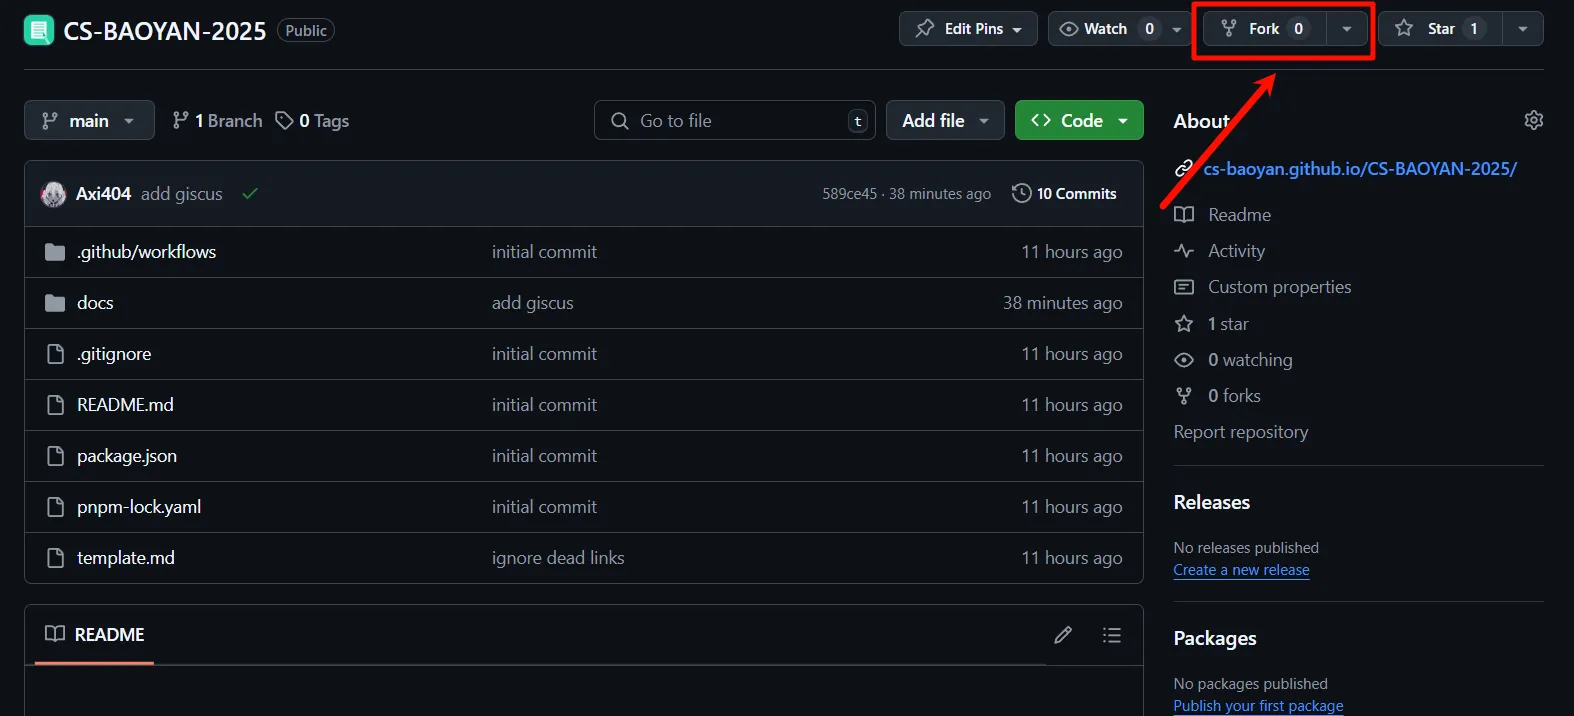Click the Axi404 author avatar

point(53,194)
